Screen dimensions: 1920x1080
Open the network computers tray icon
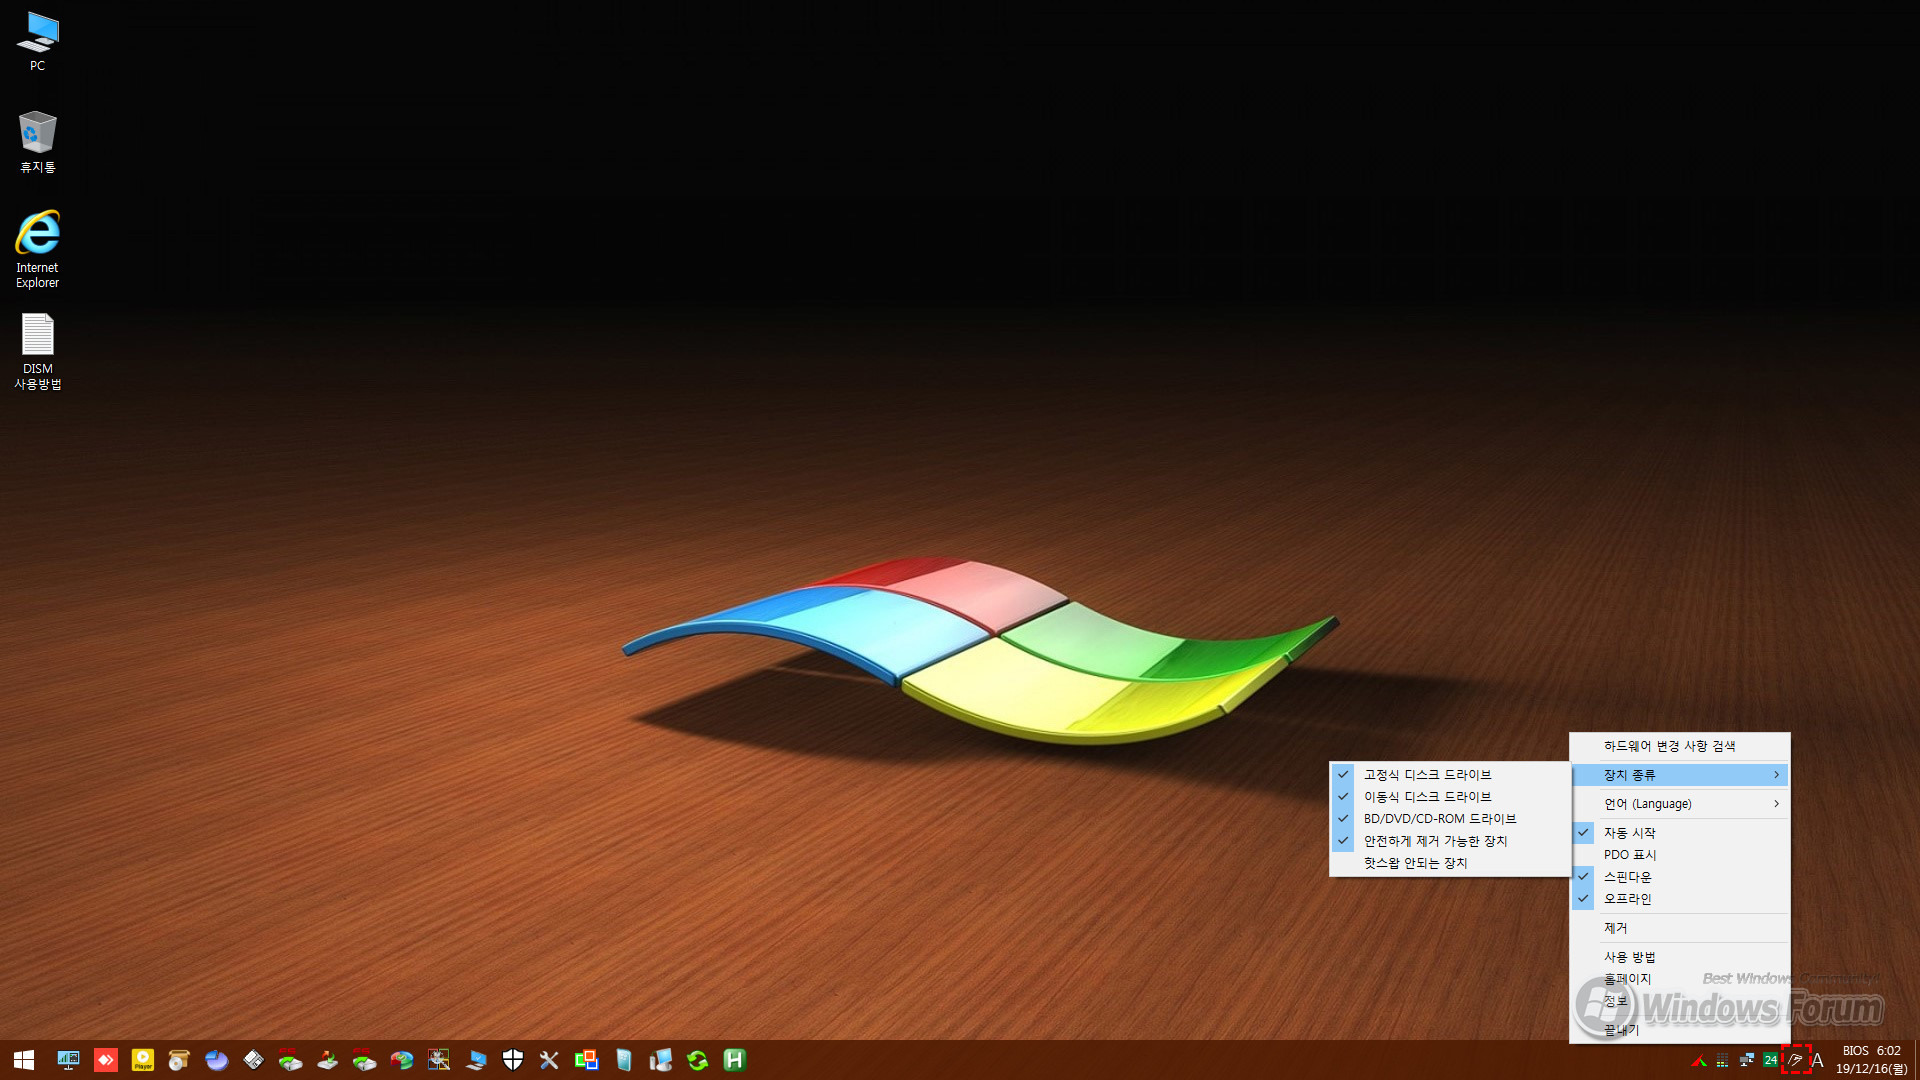point(1747,1060)
